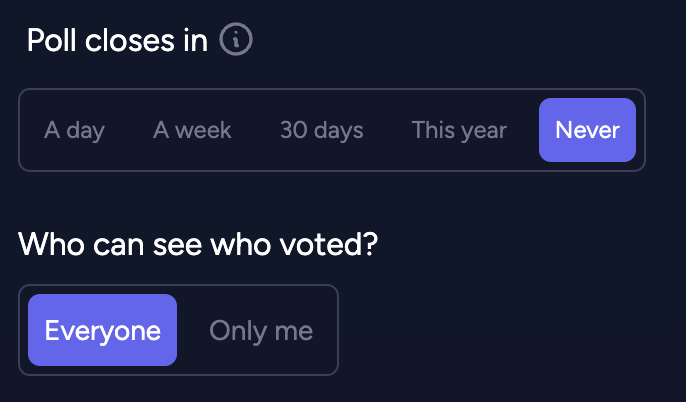This screenshot has width=686, height=402.
Task: Allow Everyone to see who voted
Action: pyautogui.click(x=102, y=330)
